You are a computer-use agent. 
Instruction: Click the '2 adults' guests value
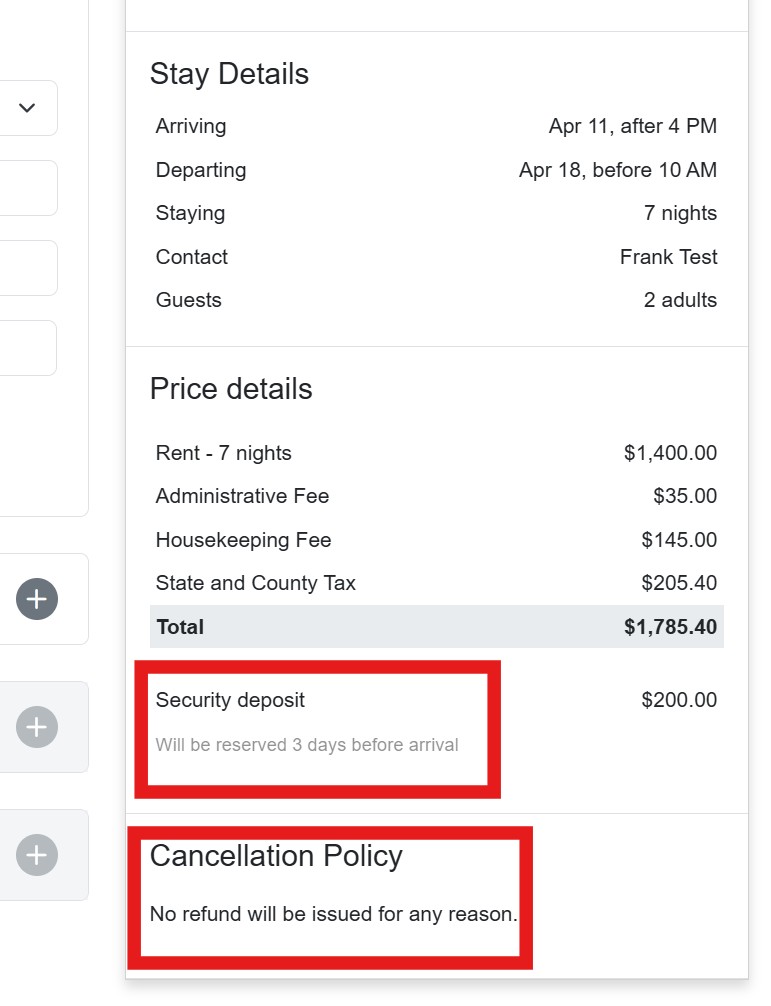[680, 300]
